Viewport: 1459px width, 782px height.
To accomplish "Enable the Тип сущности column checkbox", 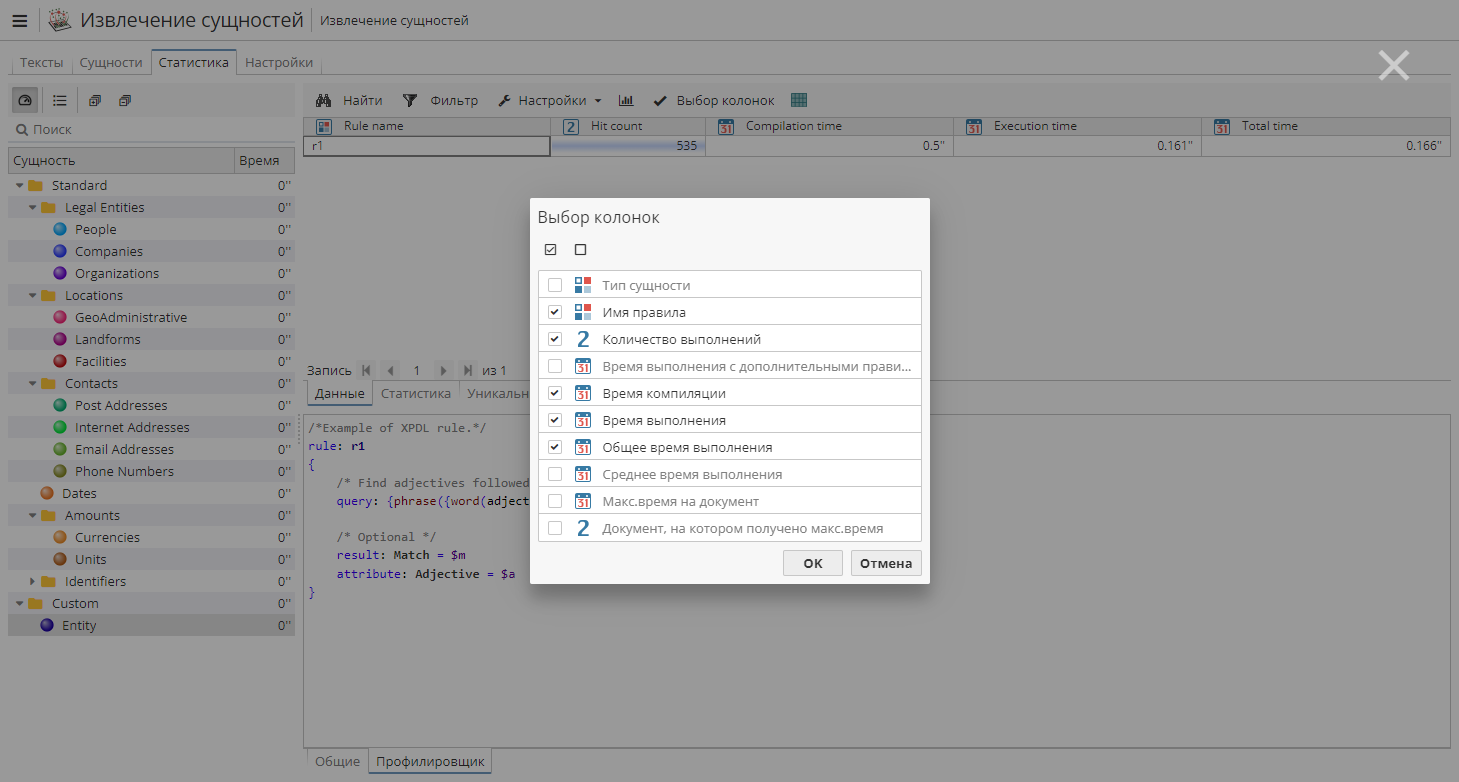I will tap(555, 285).
